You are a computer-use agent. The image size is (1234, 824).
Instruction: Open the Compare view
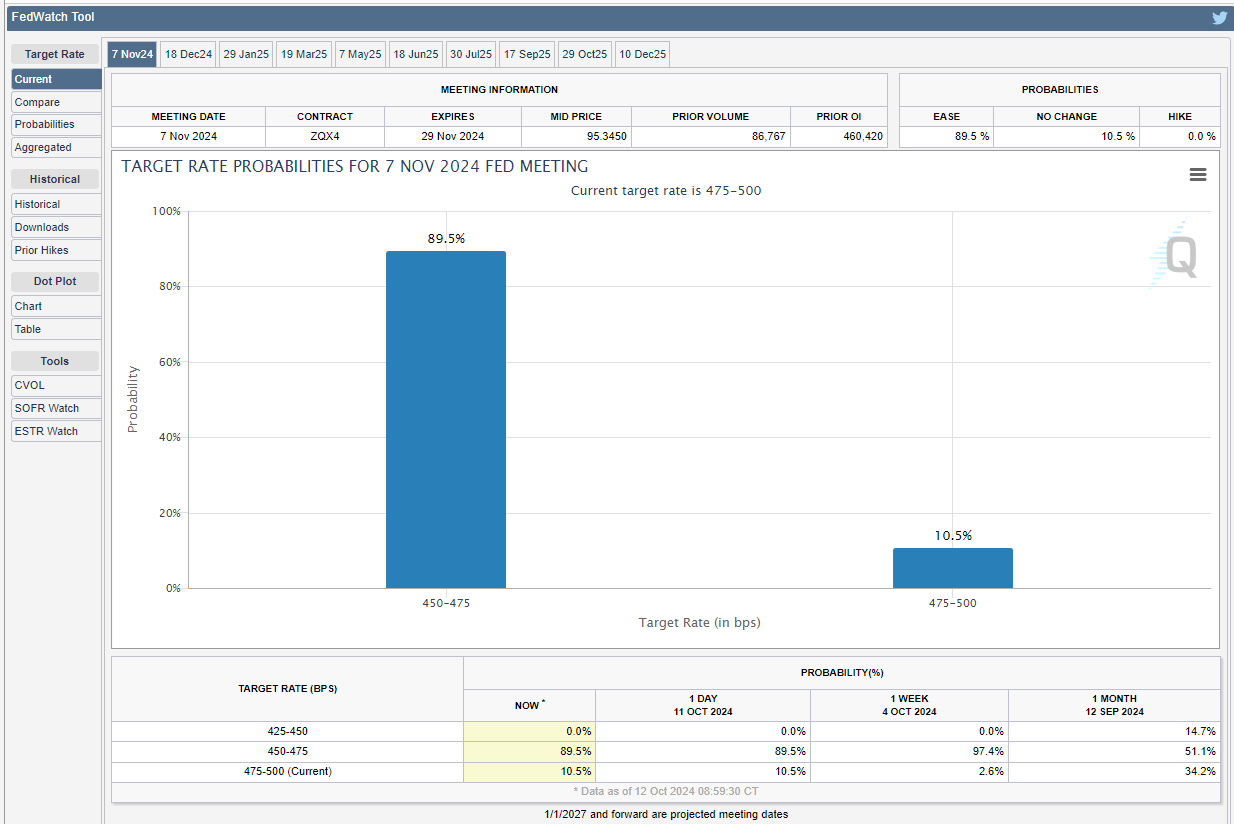point(56,102)
